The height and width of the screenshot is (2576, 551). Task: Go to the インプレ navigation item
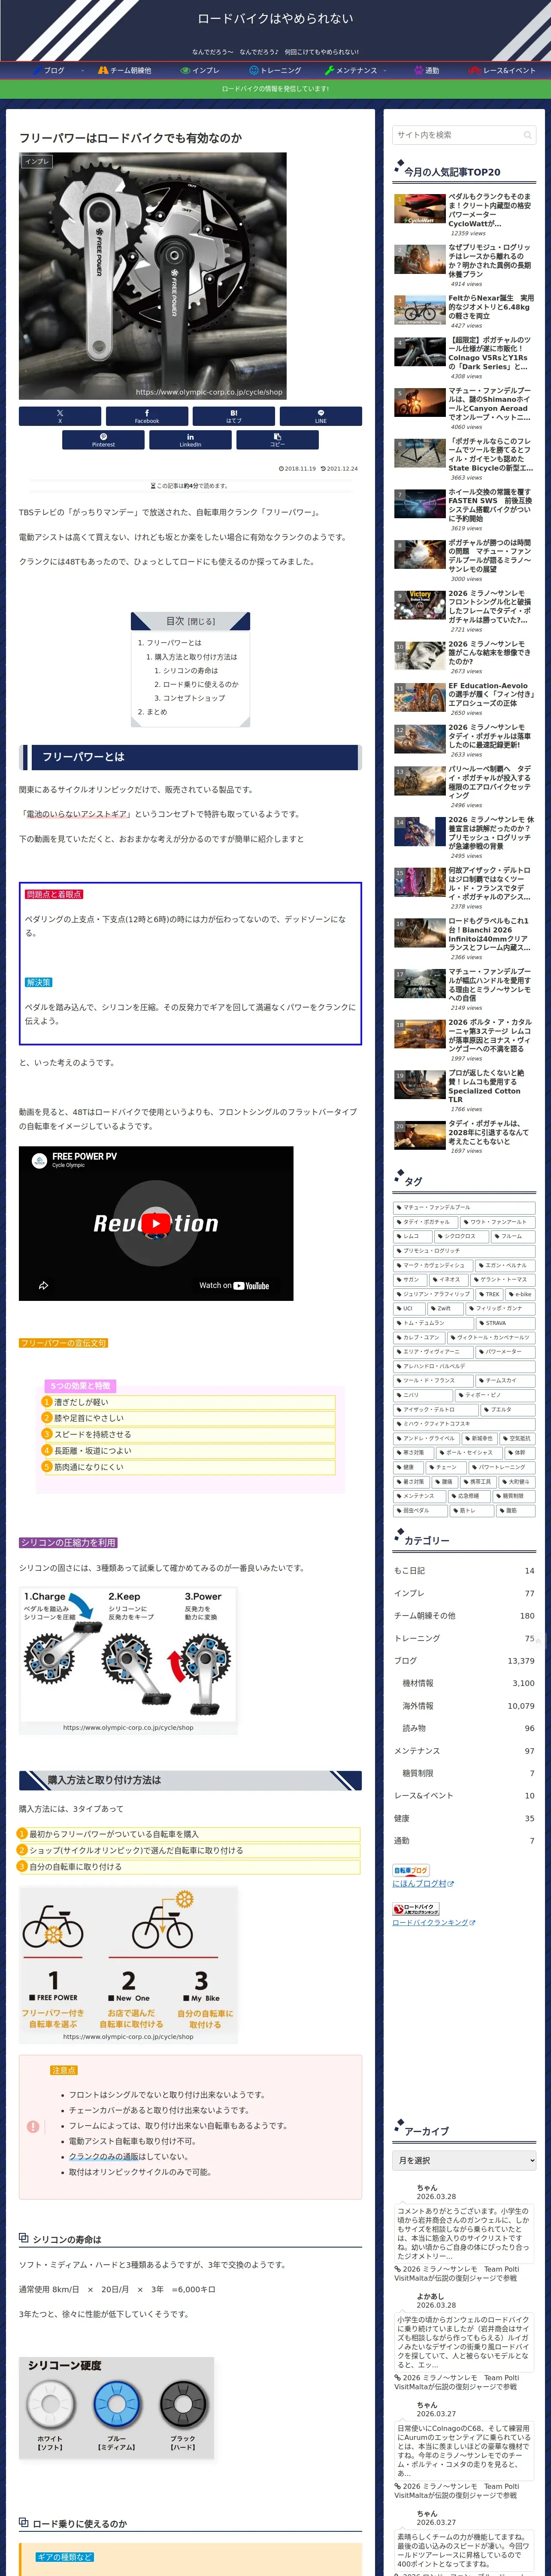tap(199, 71)
